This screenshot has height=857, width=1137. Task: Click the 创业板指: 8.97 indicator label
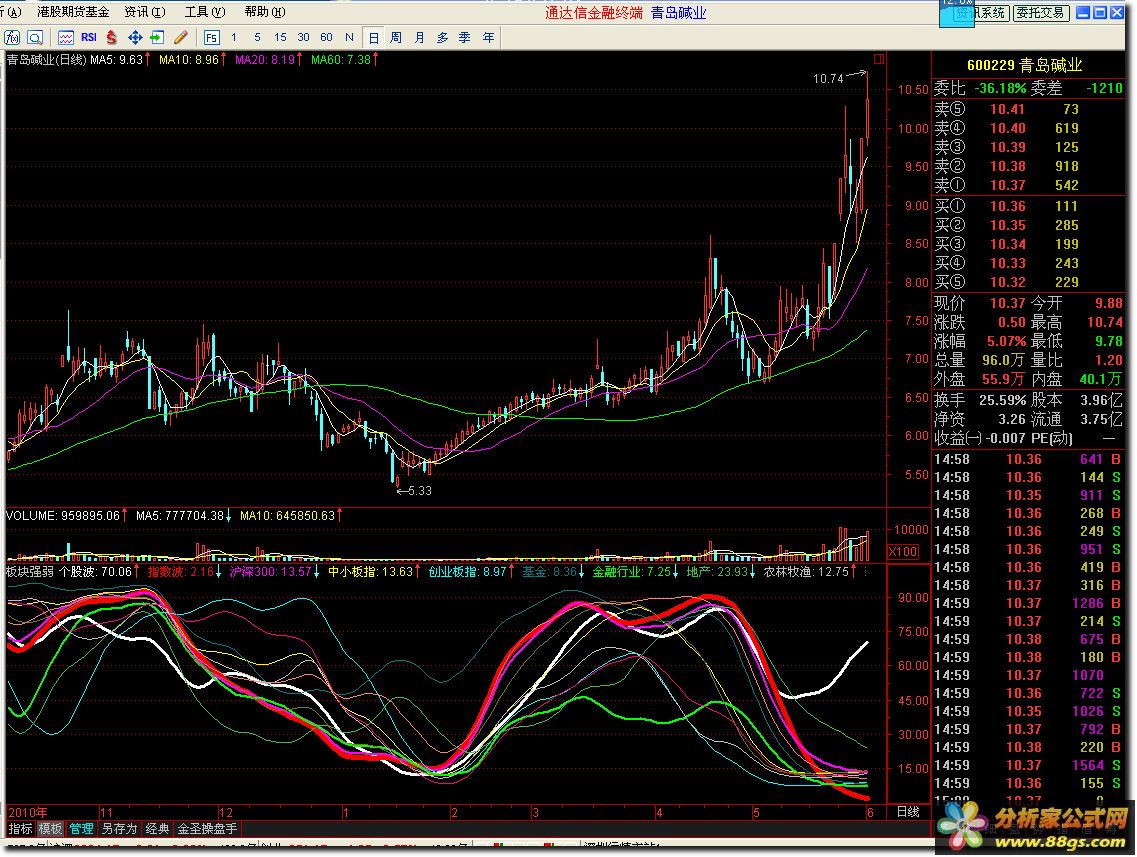tap(467, 572)
